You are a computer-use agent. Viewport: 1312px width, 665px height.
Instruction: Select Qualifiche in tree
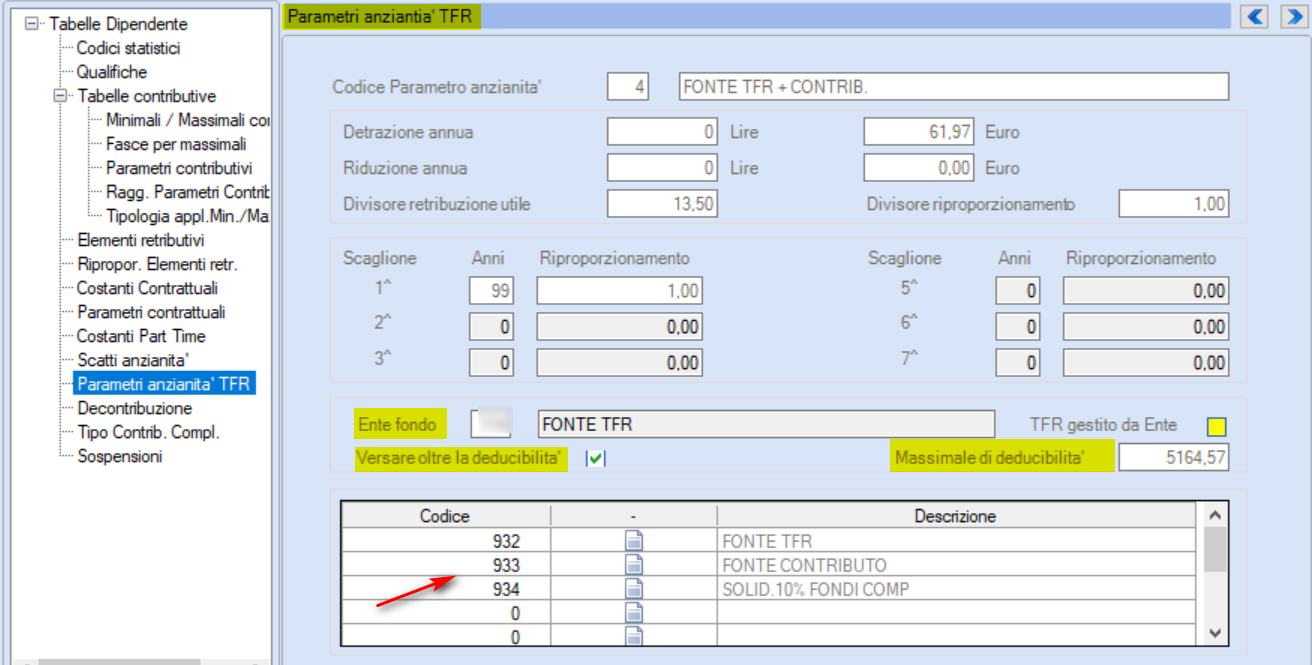111,72
